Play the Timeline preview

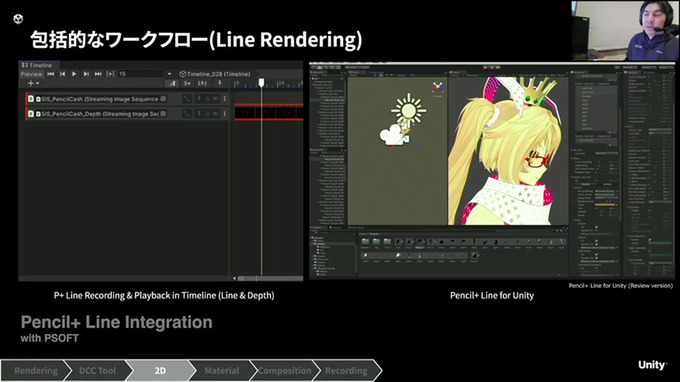click(74, 74)
